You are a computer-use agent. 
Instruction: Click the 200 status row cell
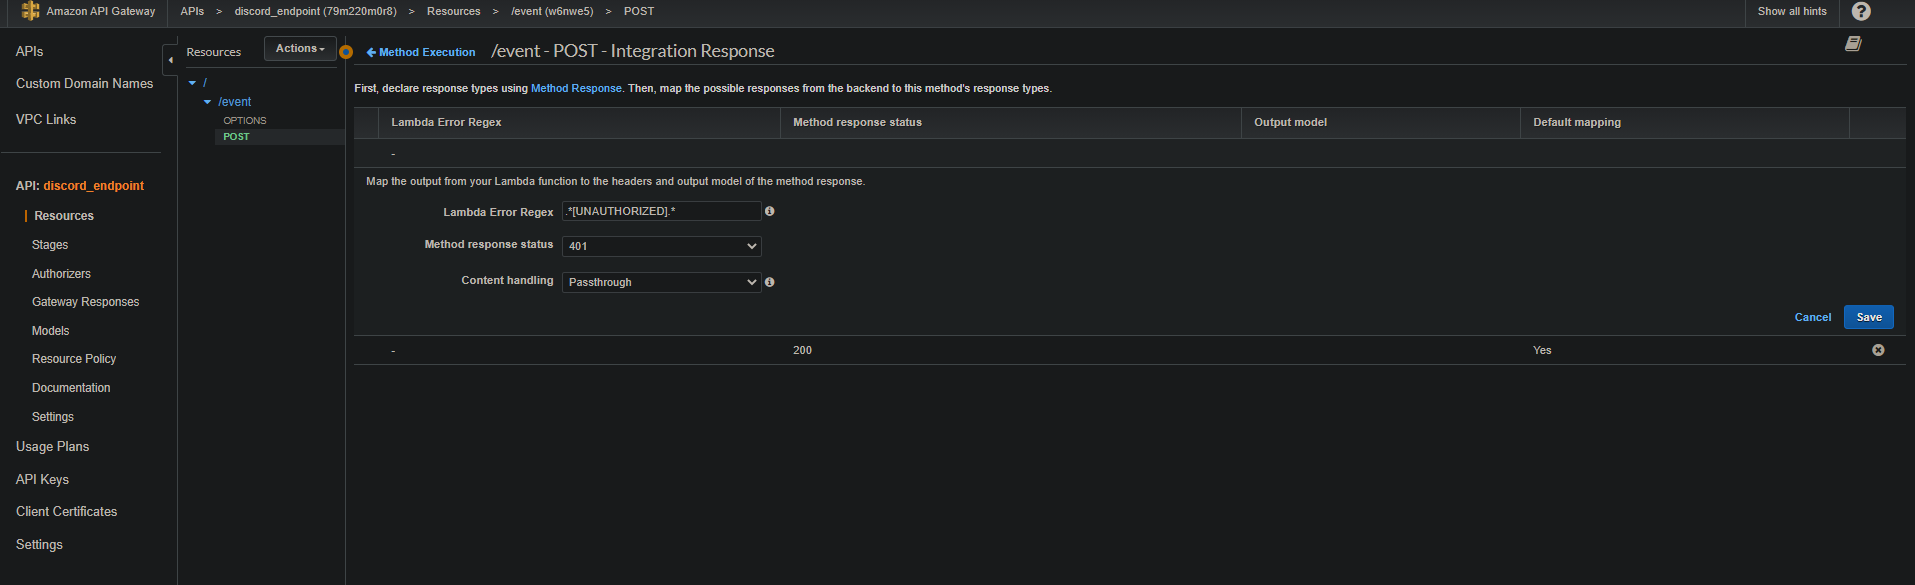click(802, 350)
